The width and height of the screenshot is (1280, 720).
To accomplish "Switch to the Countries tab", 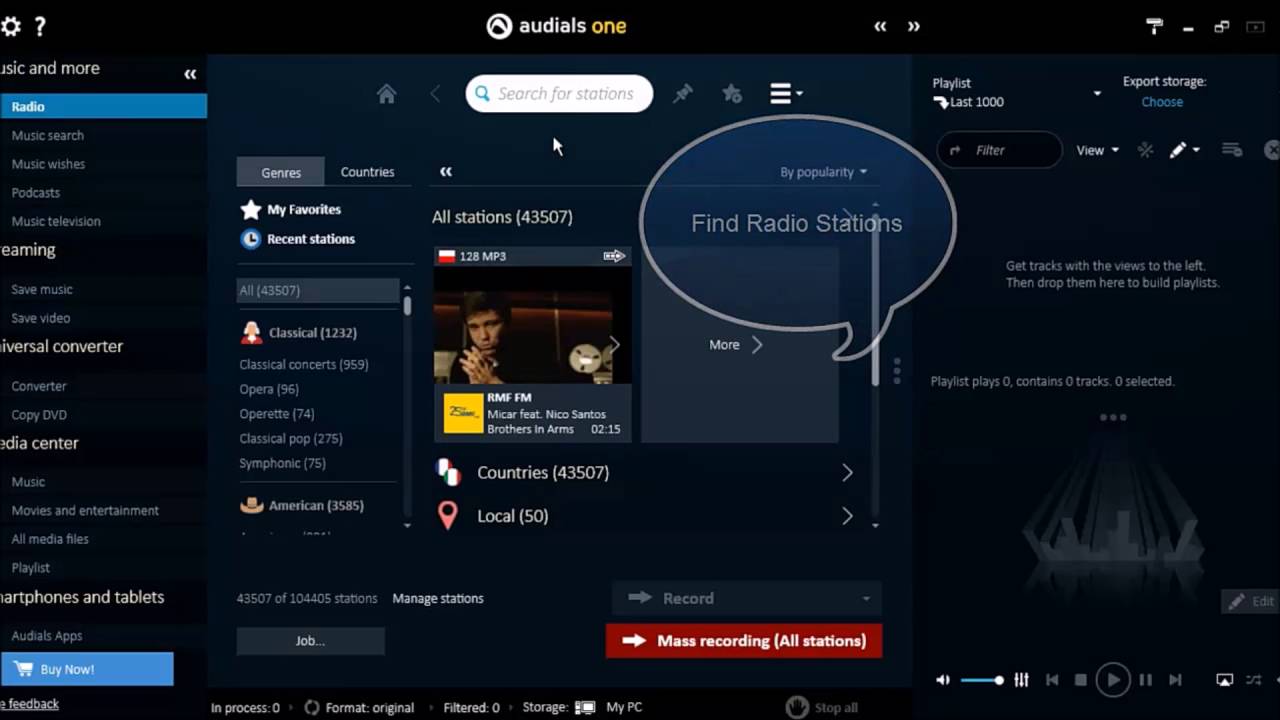I will pos(367,172).
